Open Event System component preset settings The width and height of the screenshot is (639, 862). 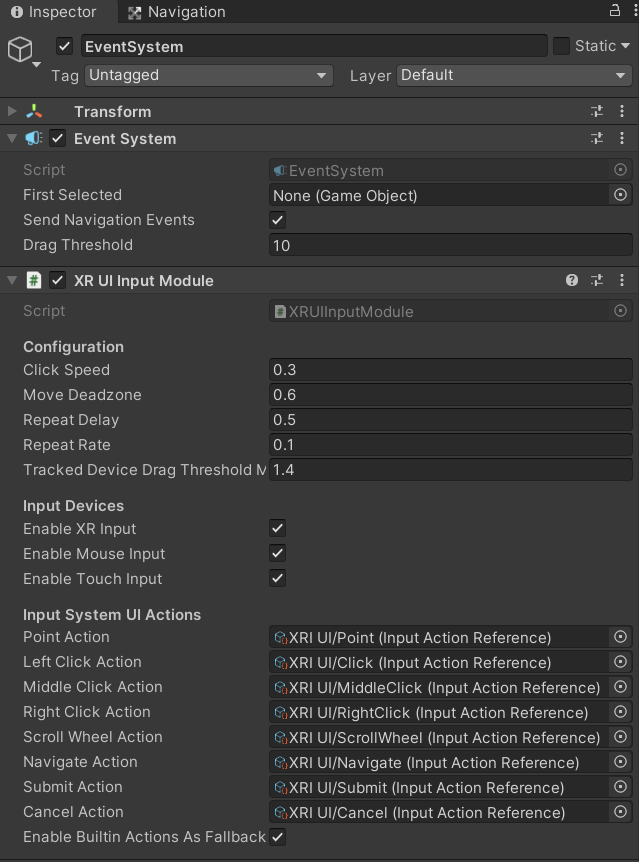click(x=597, y=139)
